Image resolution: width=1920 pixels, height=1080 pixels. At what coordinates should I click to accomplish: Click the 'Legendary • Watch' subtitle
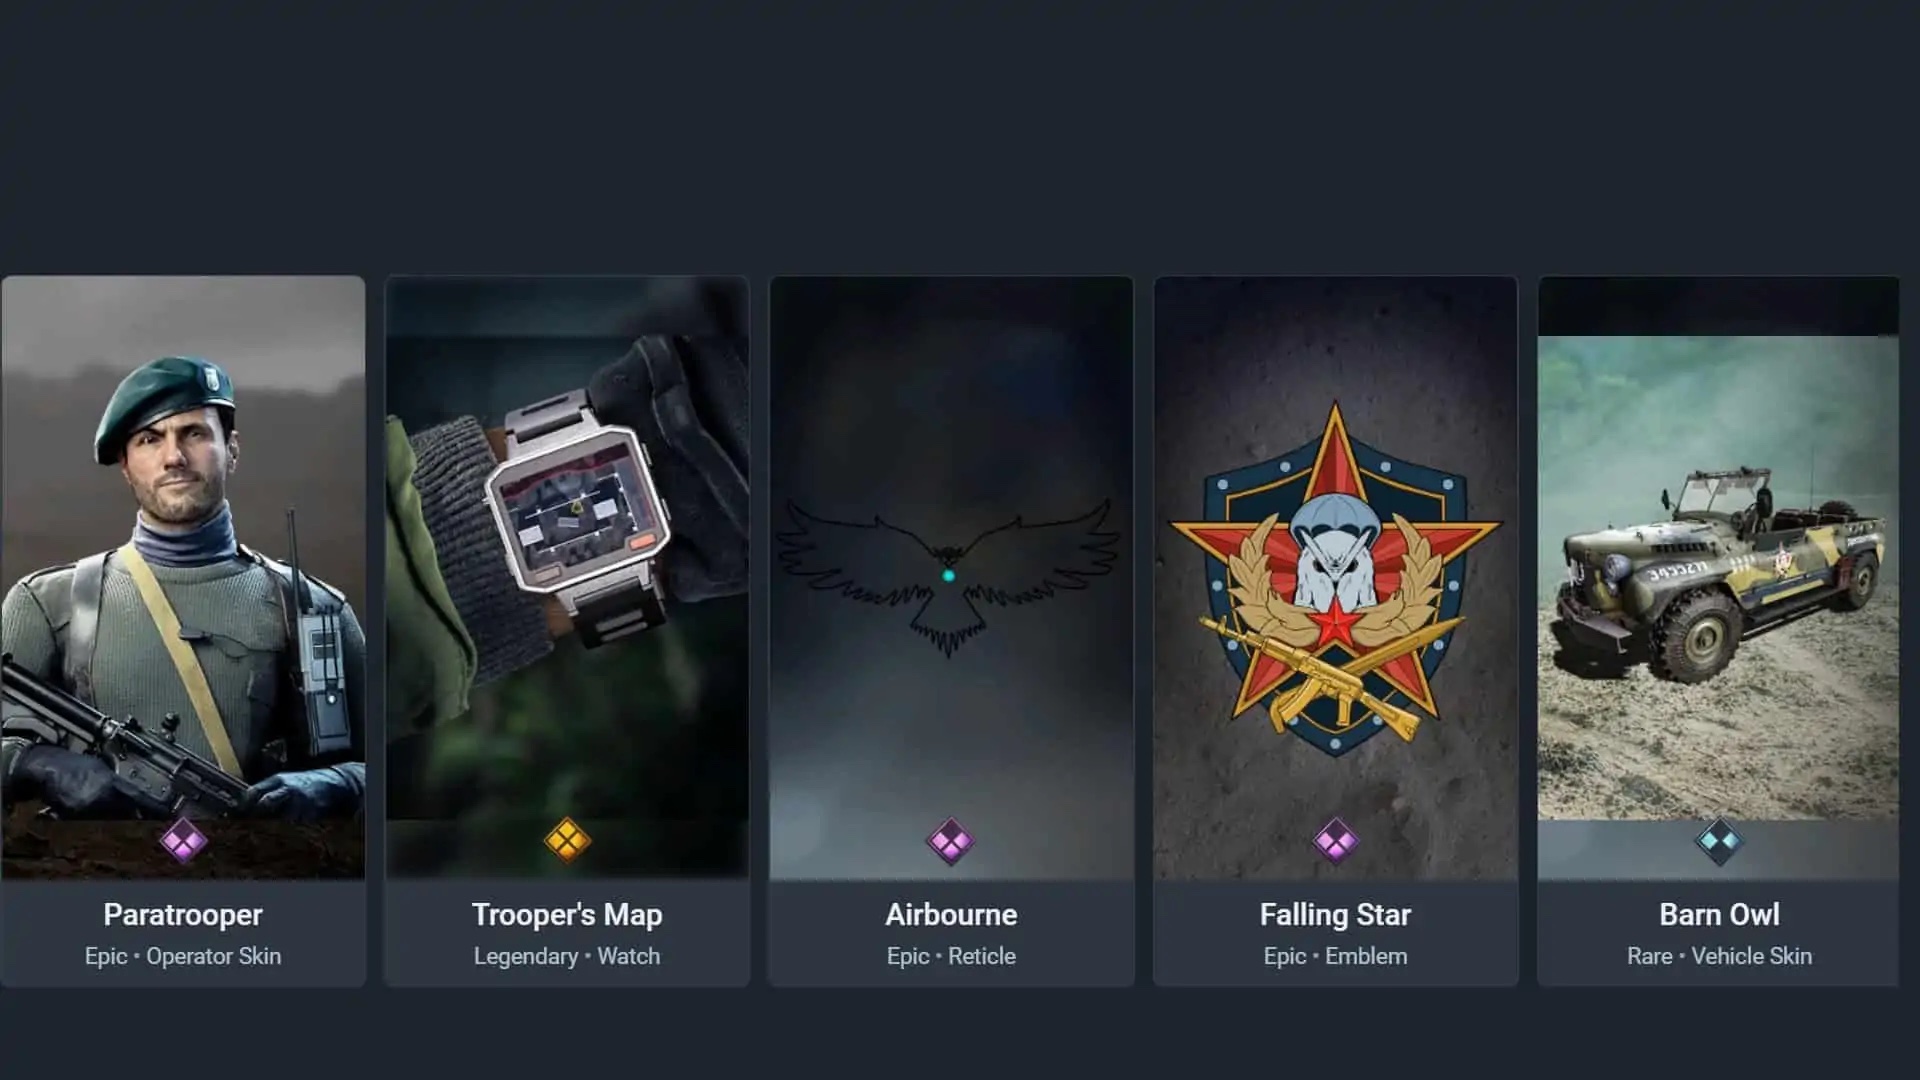tap(567, 956)
